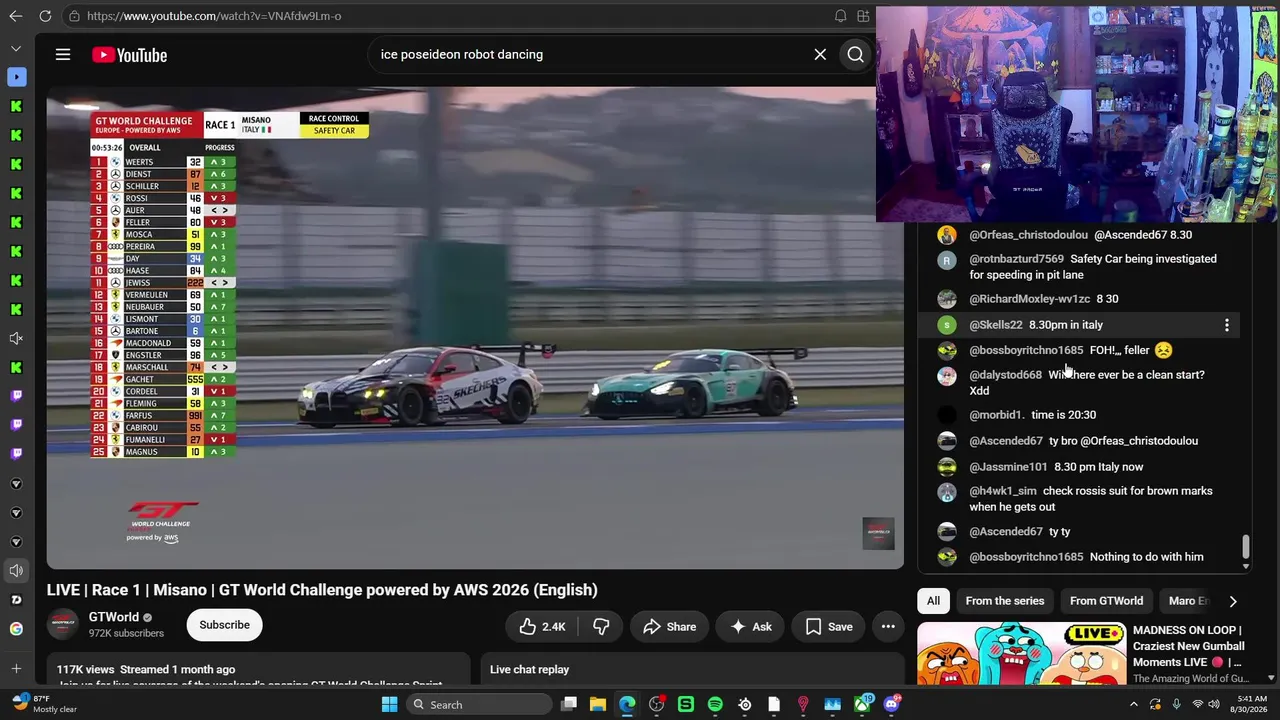Open Task View on the taskbar
Image resolution: width=1280 pixels, height=720 pixels.
tap(569, 705)
